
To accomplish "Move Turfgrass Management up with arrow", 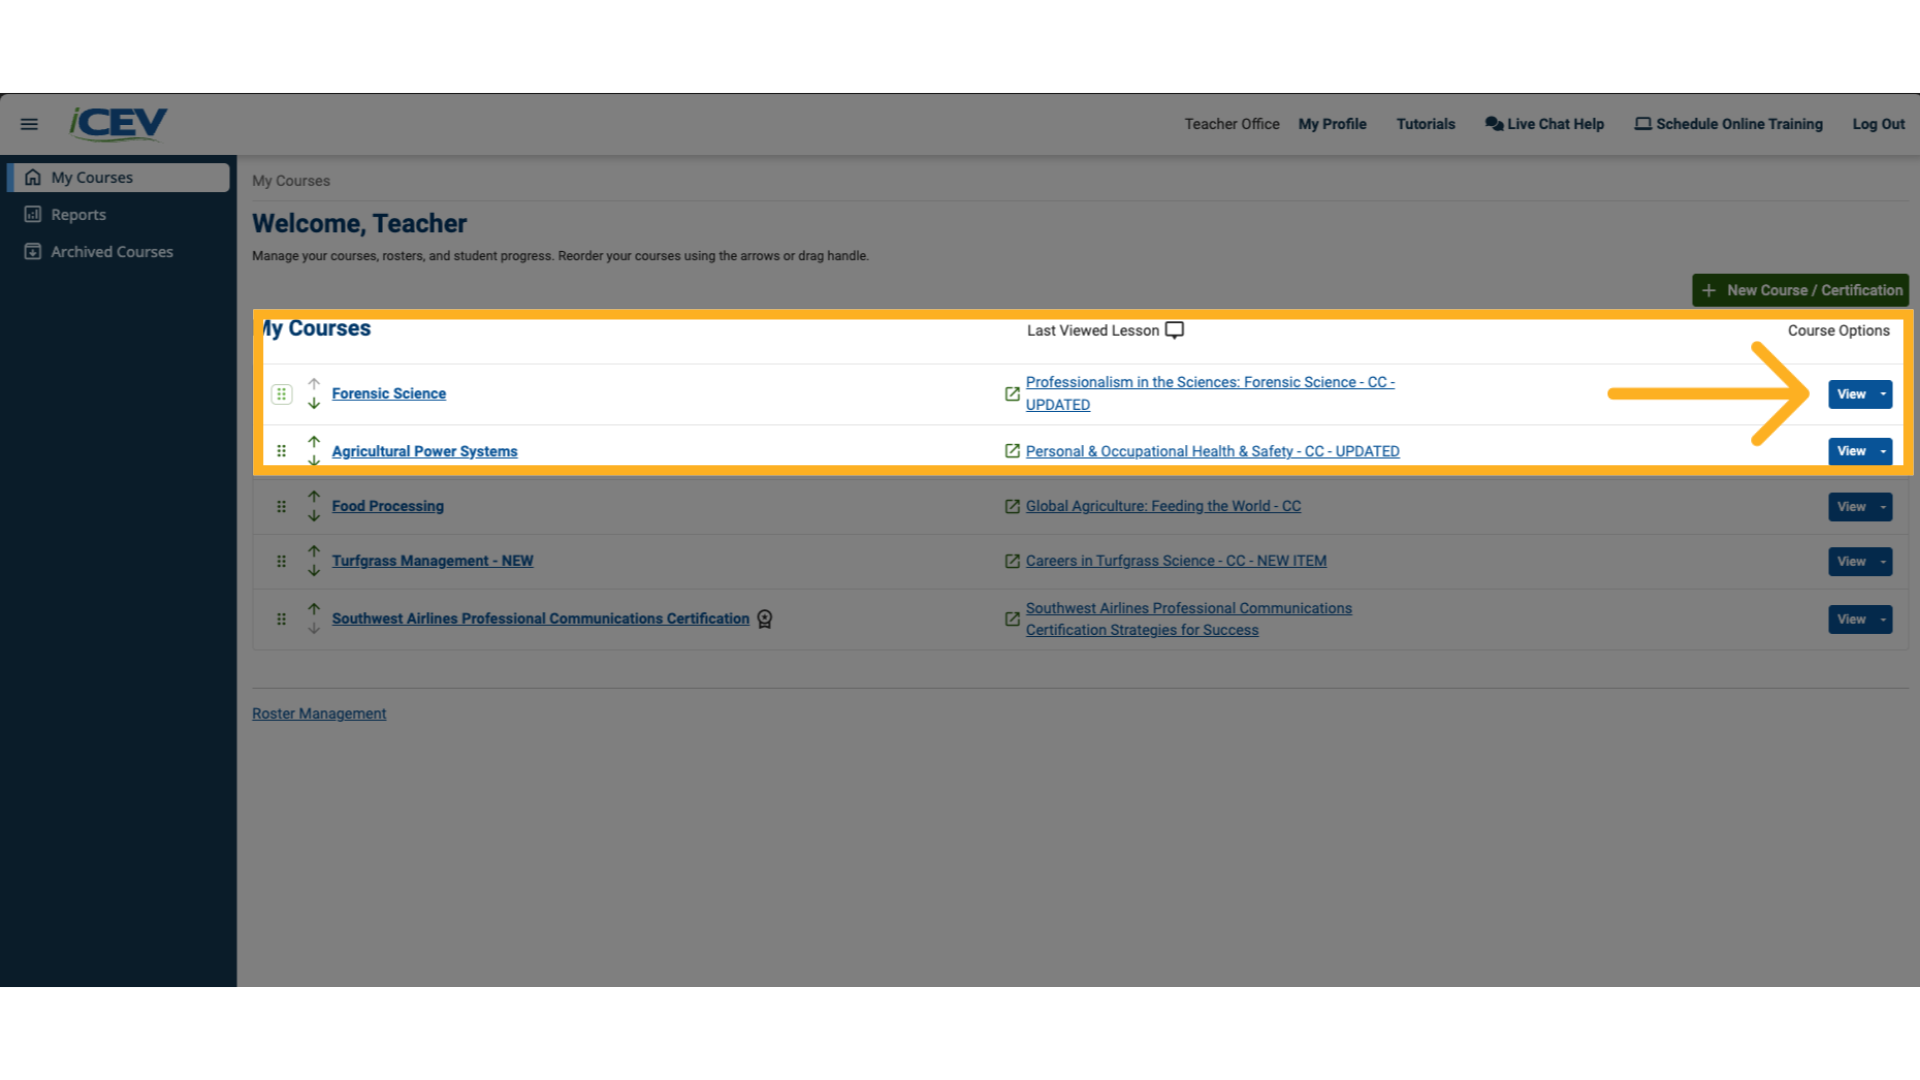I will pos(314,552).
